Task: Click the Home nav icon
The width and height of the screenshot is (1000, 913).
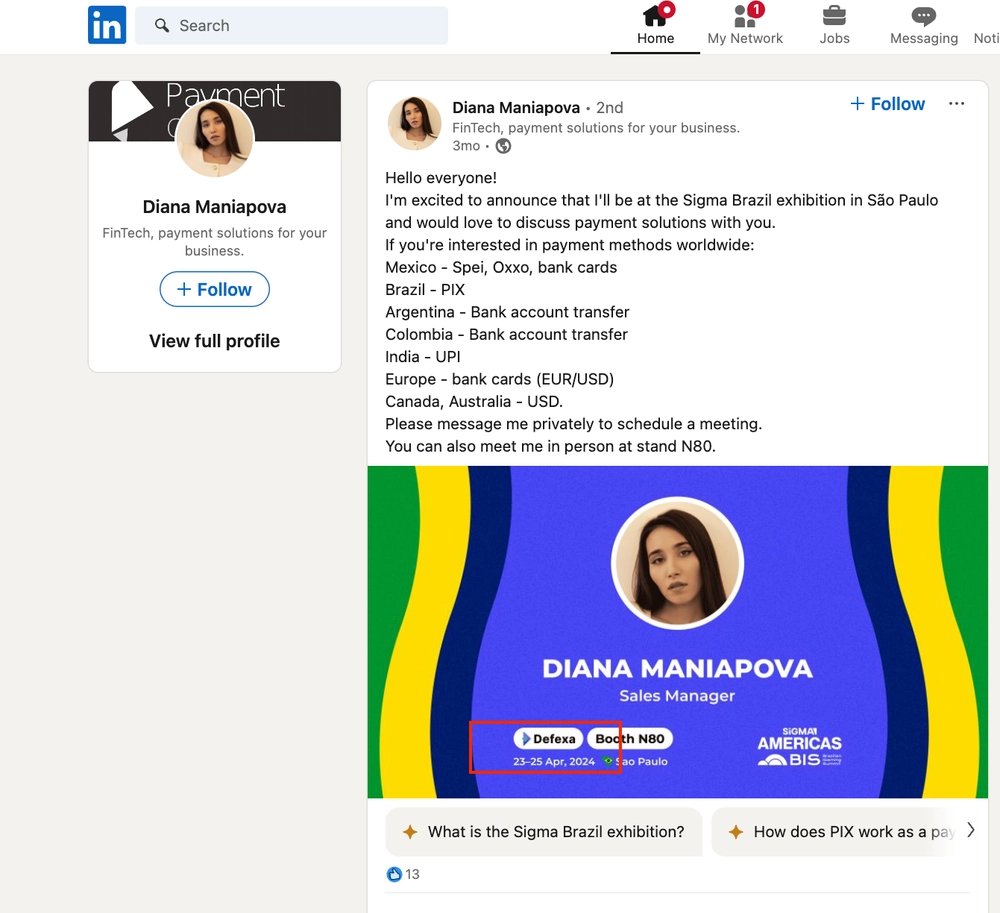Action: click(x=656, y=15)
